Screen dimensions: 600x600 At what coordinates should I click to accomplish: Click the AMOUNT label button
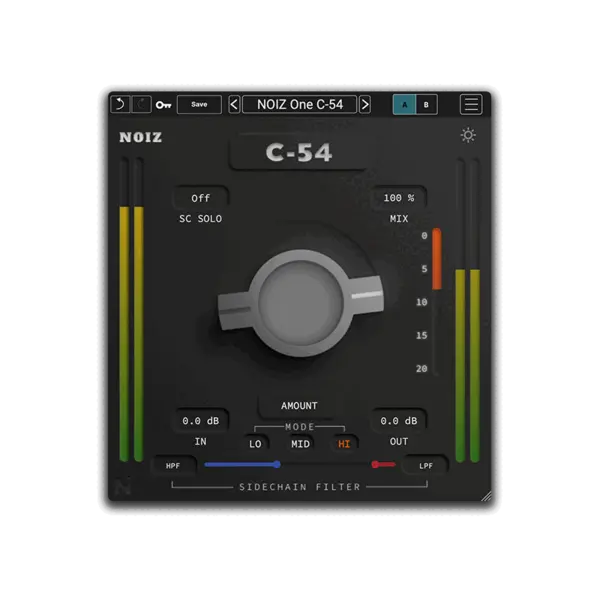[299, 406]
